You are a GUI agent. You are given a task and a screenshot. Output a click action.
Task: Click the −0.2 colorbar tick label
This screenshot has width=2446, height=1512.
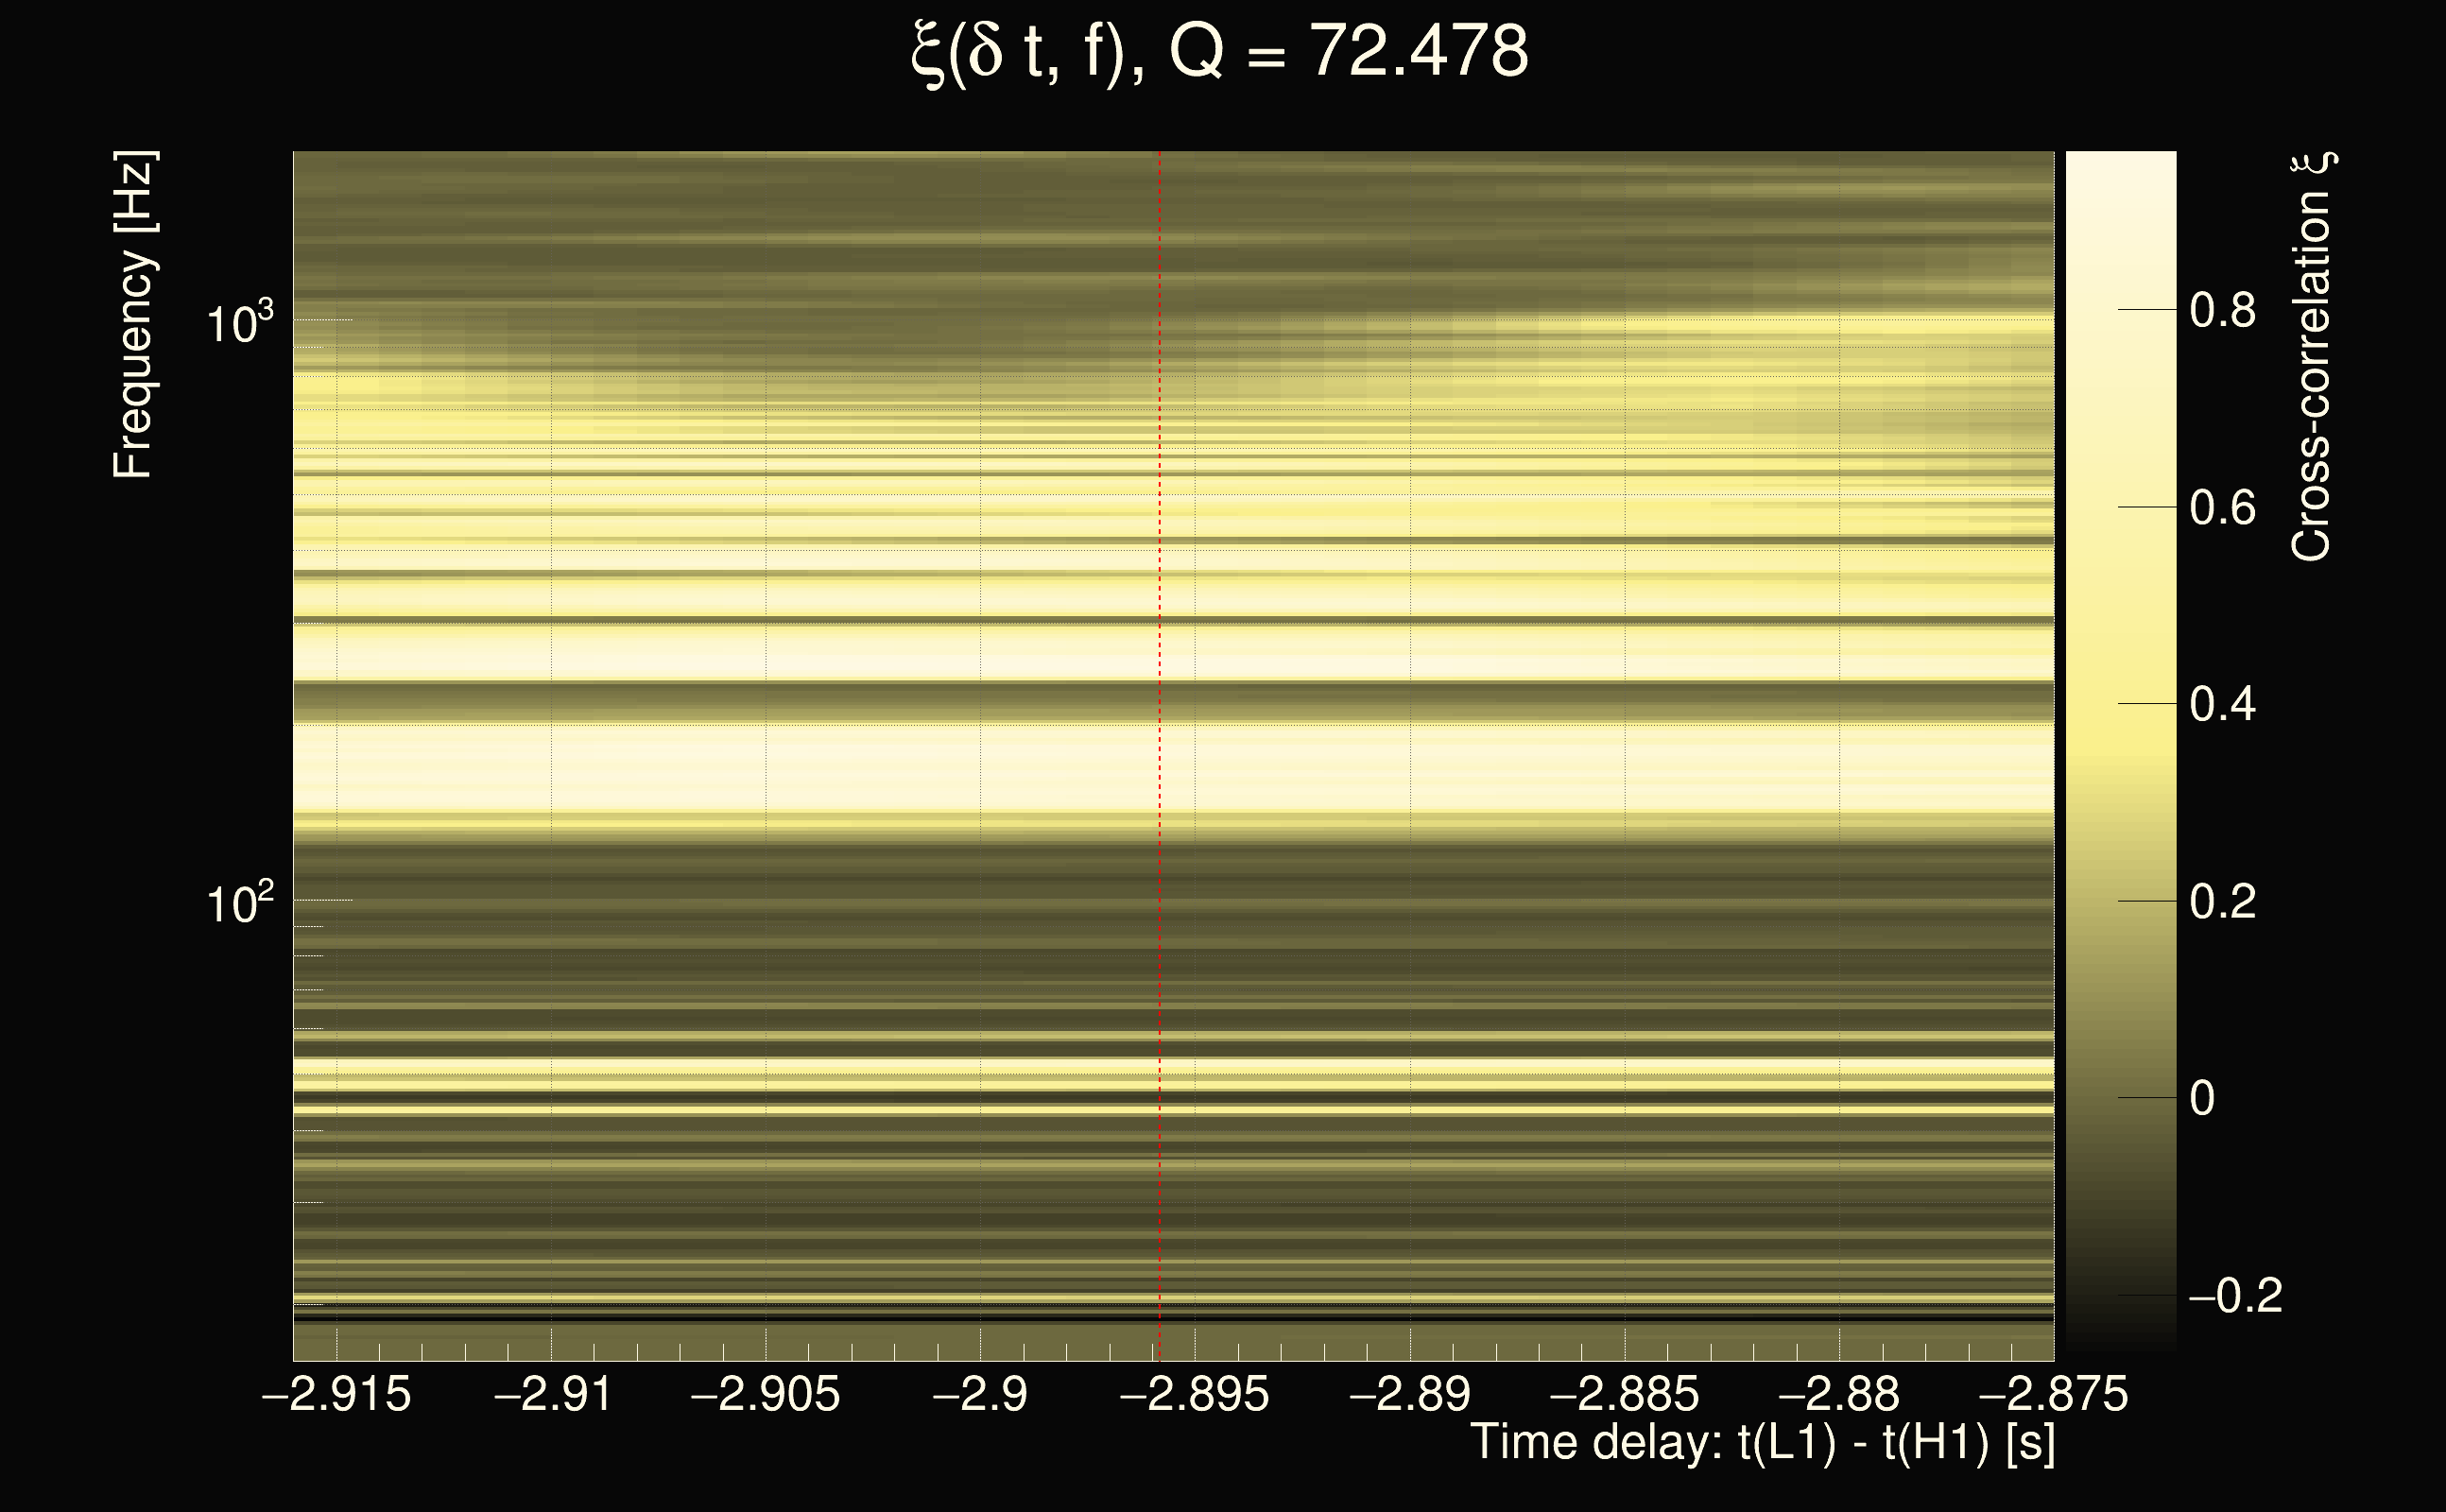2235,1296
